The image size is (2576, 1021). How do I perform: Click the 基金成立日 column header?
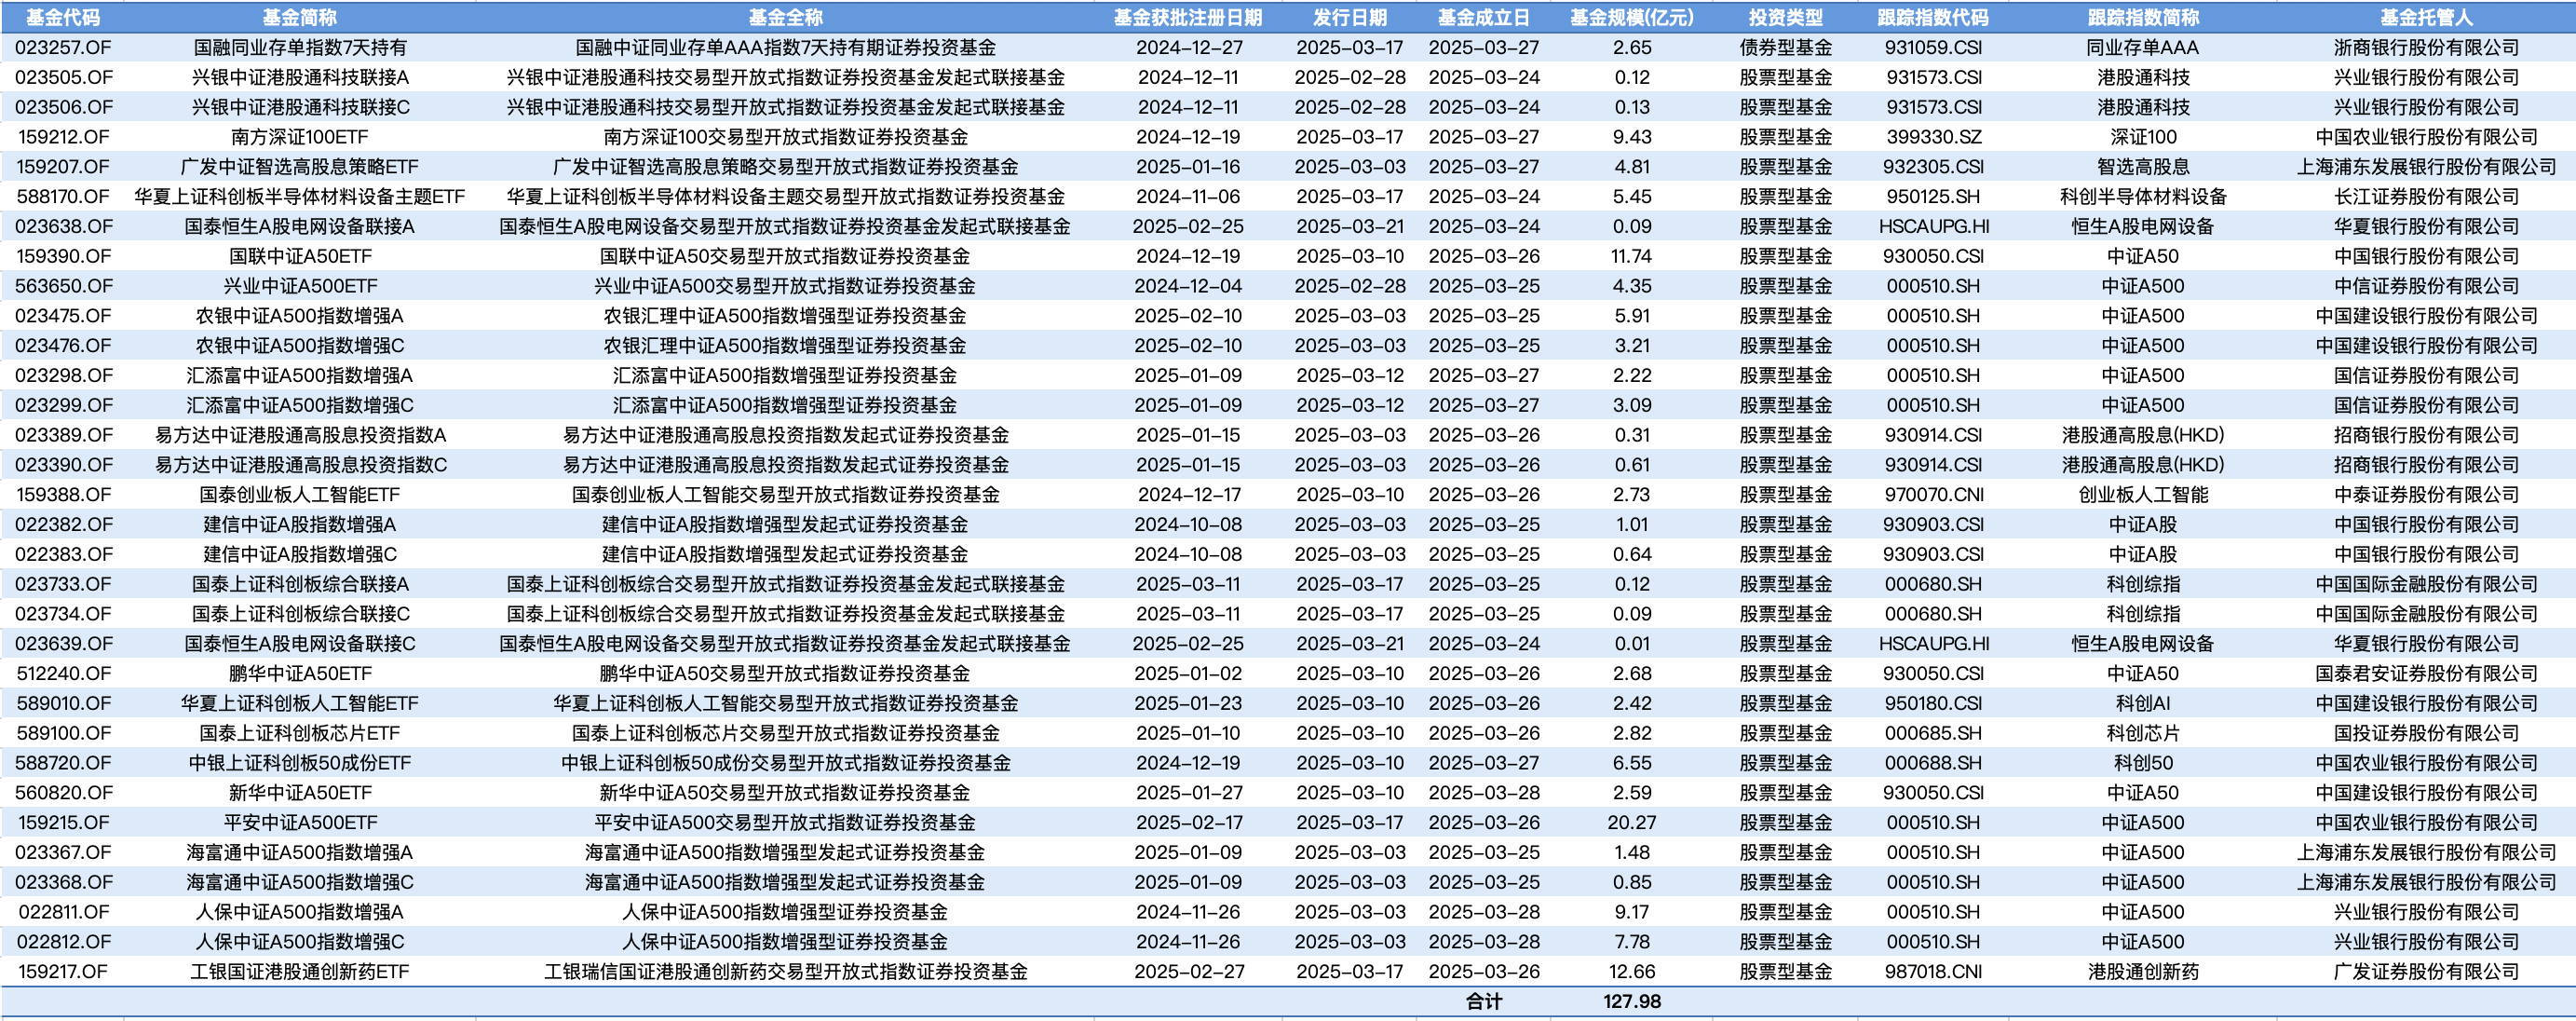pos(1483,17)
